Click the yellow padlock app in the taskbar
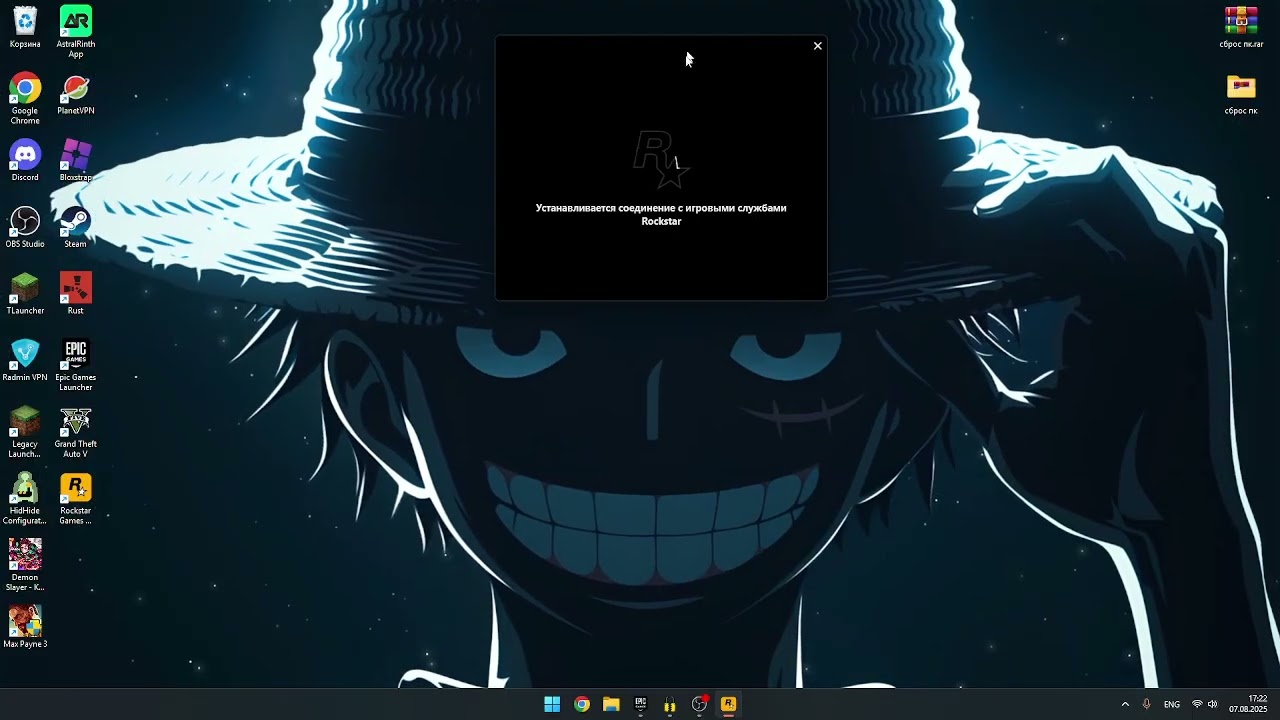This screenshot has height=720, width=1280. 670,704
